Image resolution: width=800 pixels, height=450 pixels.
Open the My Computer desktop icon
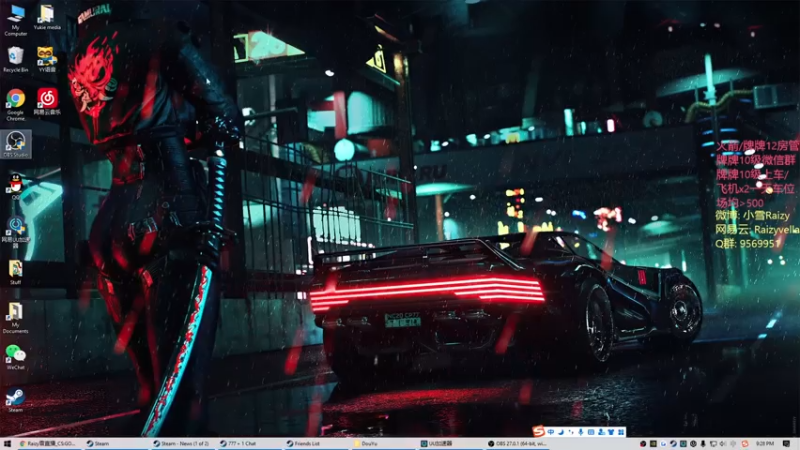pyautogui.click(x=16, y=20)
